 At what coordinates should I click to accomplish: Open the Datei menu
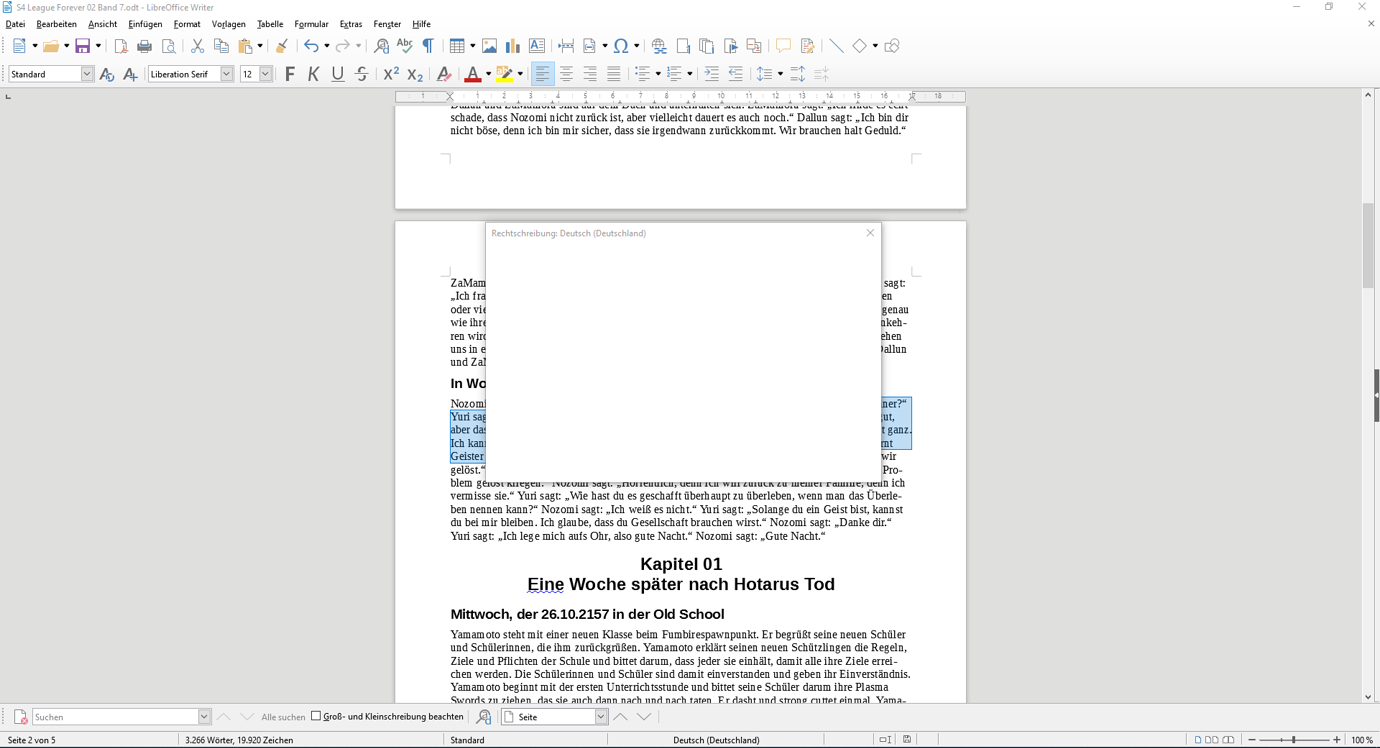click(15, 24)
